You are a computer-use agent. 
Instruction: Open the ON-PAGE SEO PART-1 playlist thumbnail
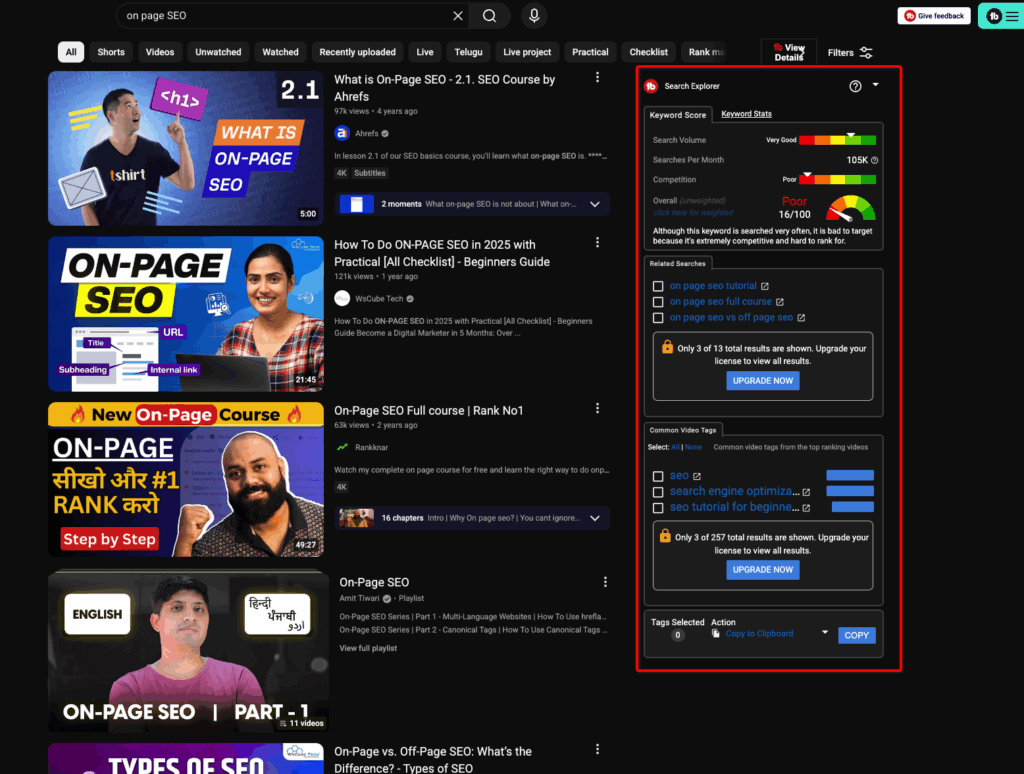coord(188,651)
